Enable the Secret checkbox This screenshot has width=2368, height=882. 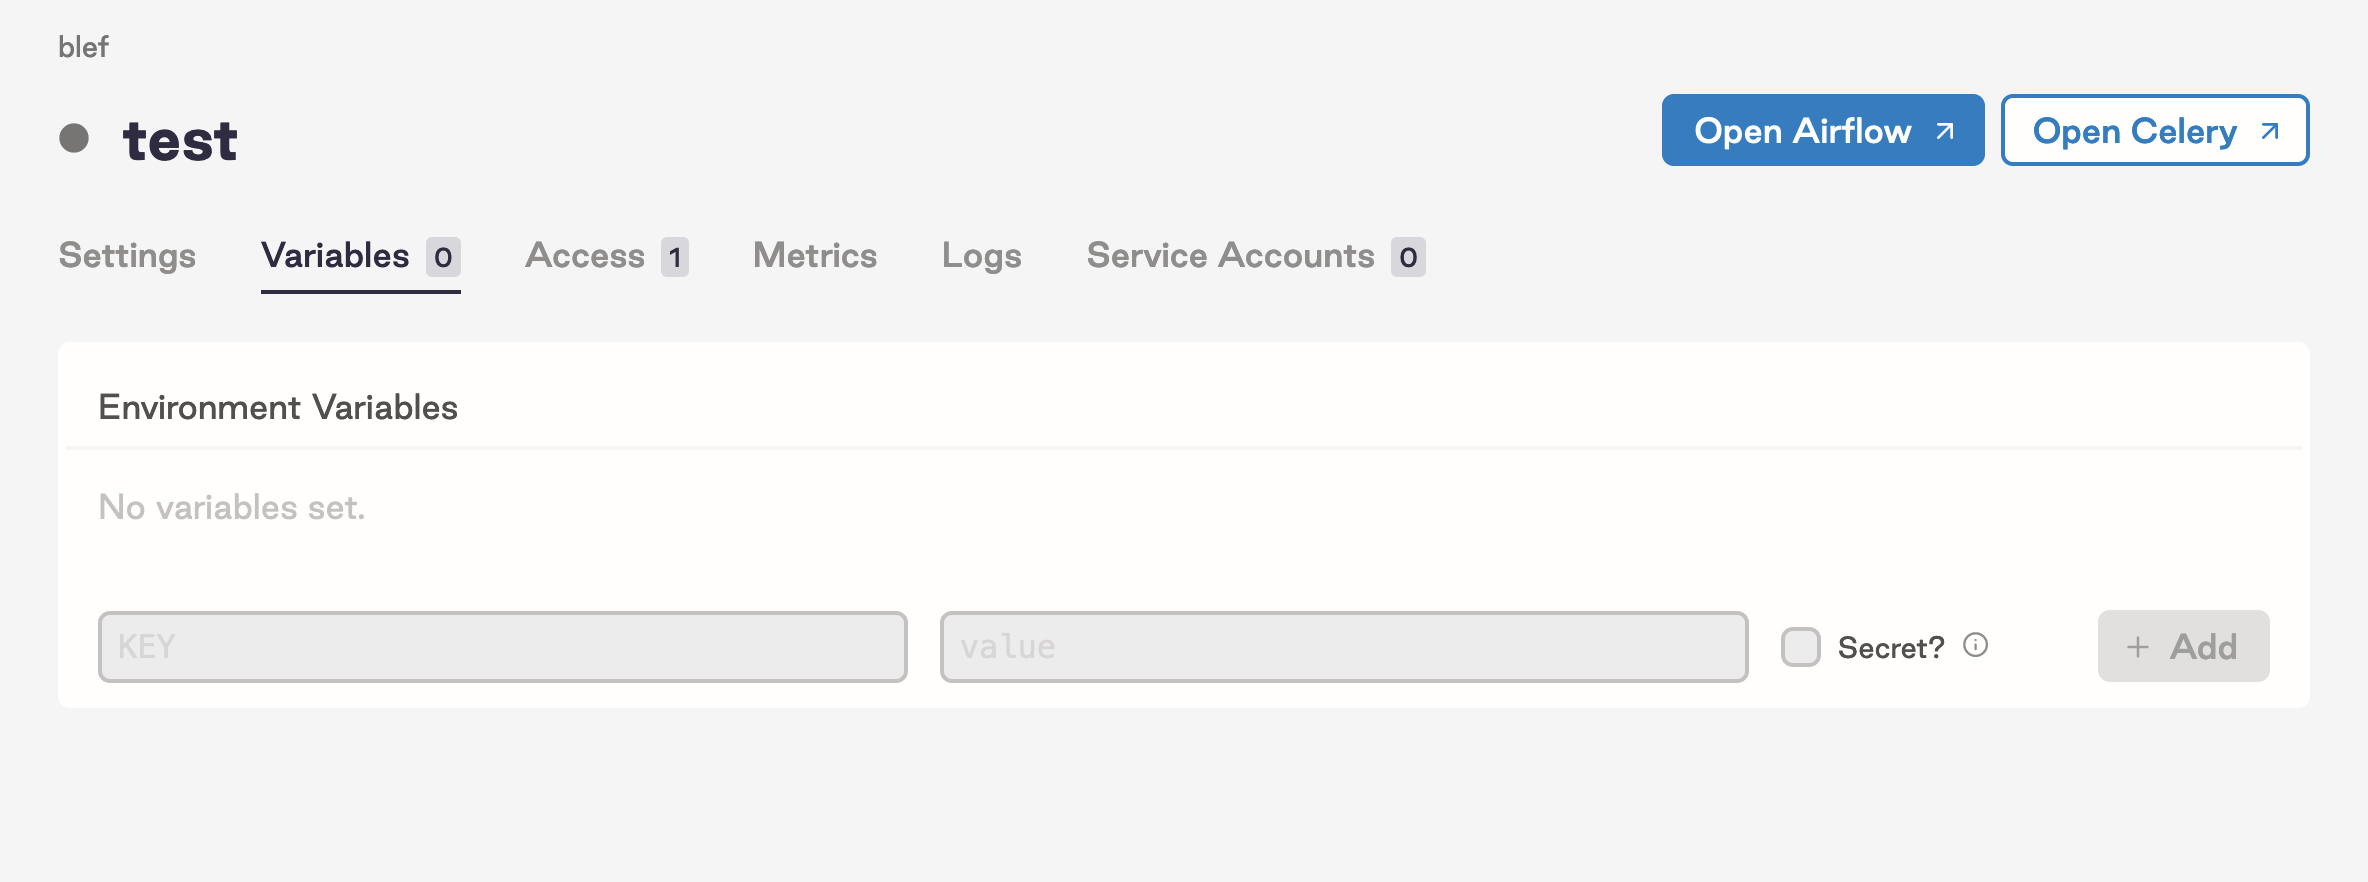[x=1800, y=647]
